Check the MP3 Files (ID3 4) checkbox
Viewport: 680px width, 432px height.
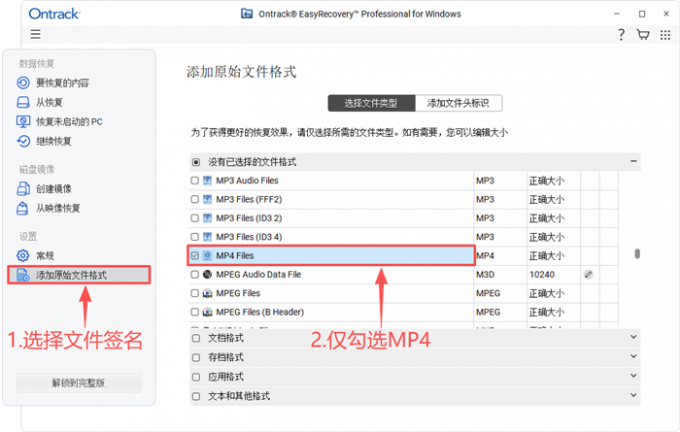(x=195, y=237)
